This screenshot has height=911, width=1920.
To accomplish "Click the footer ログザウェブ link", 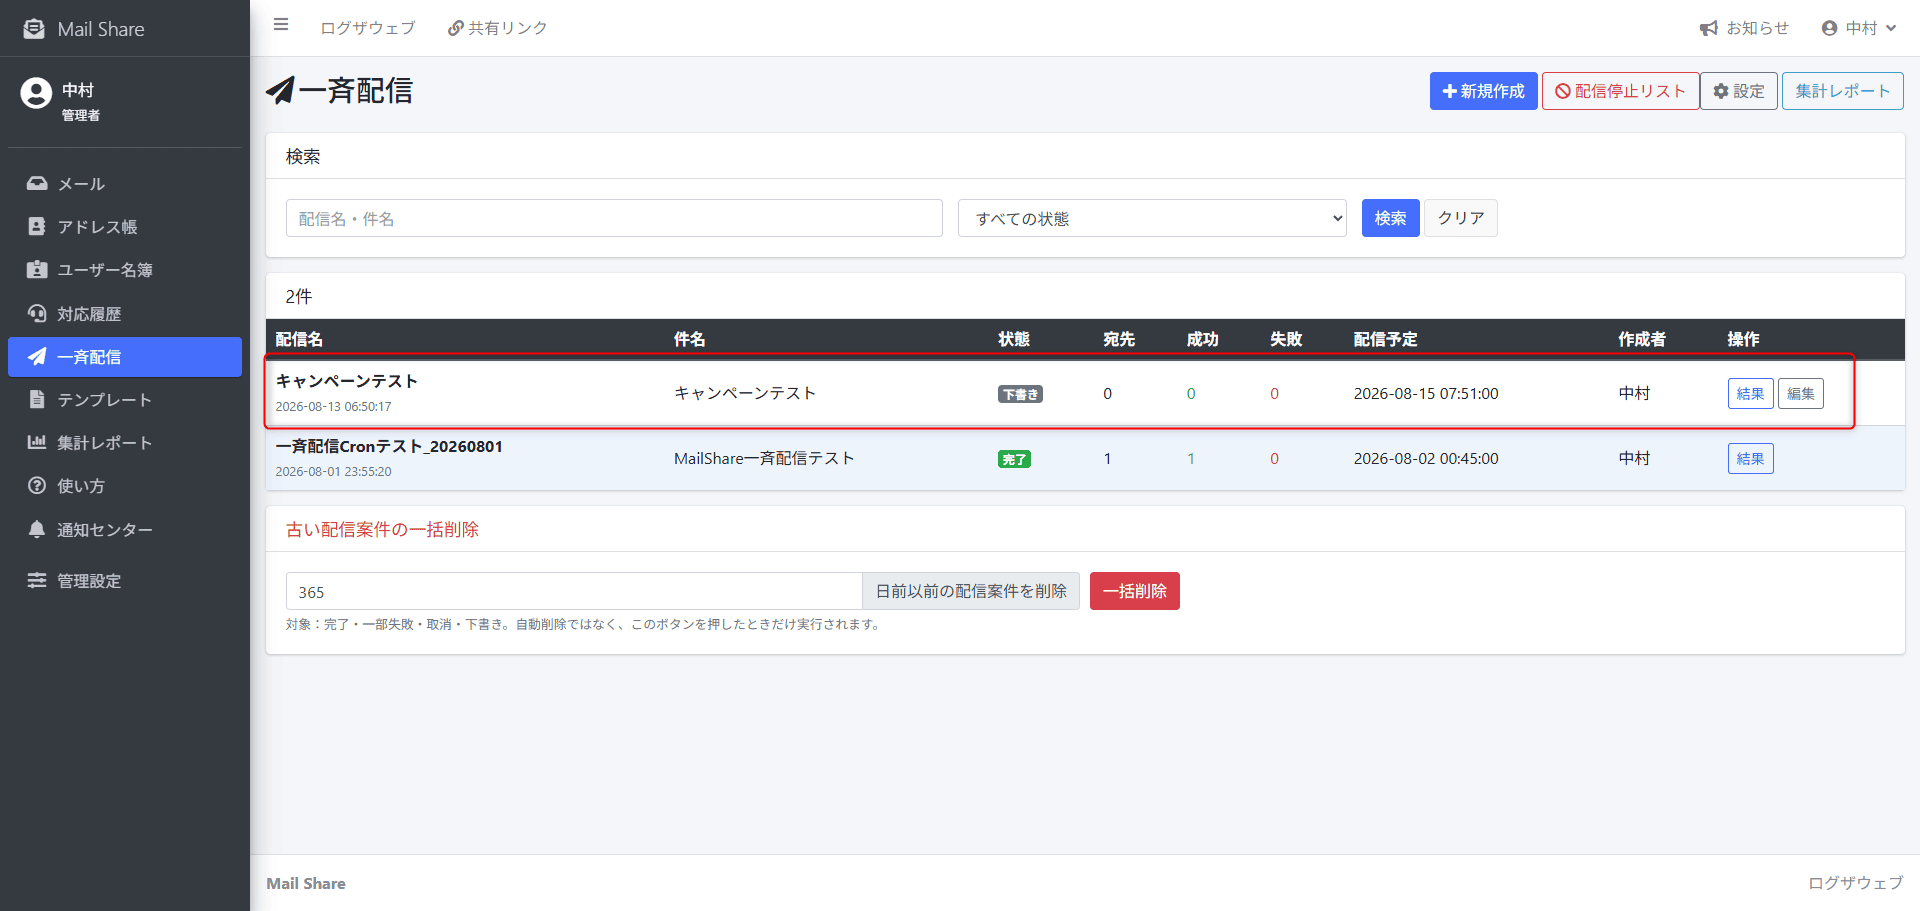I will 1855,883.
